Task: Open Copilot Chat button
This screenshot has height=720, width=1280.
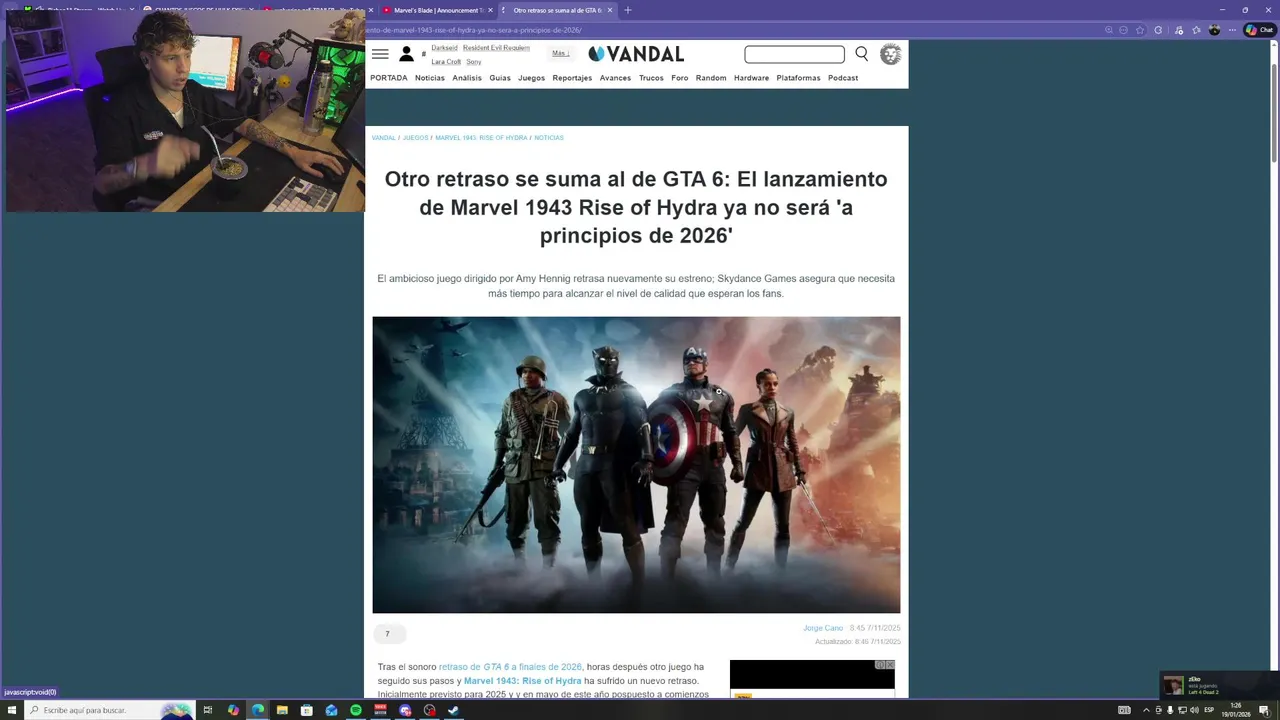Action: point(1260,30)
